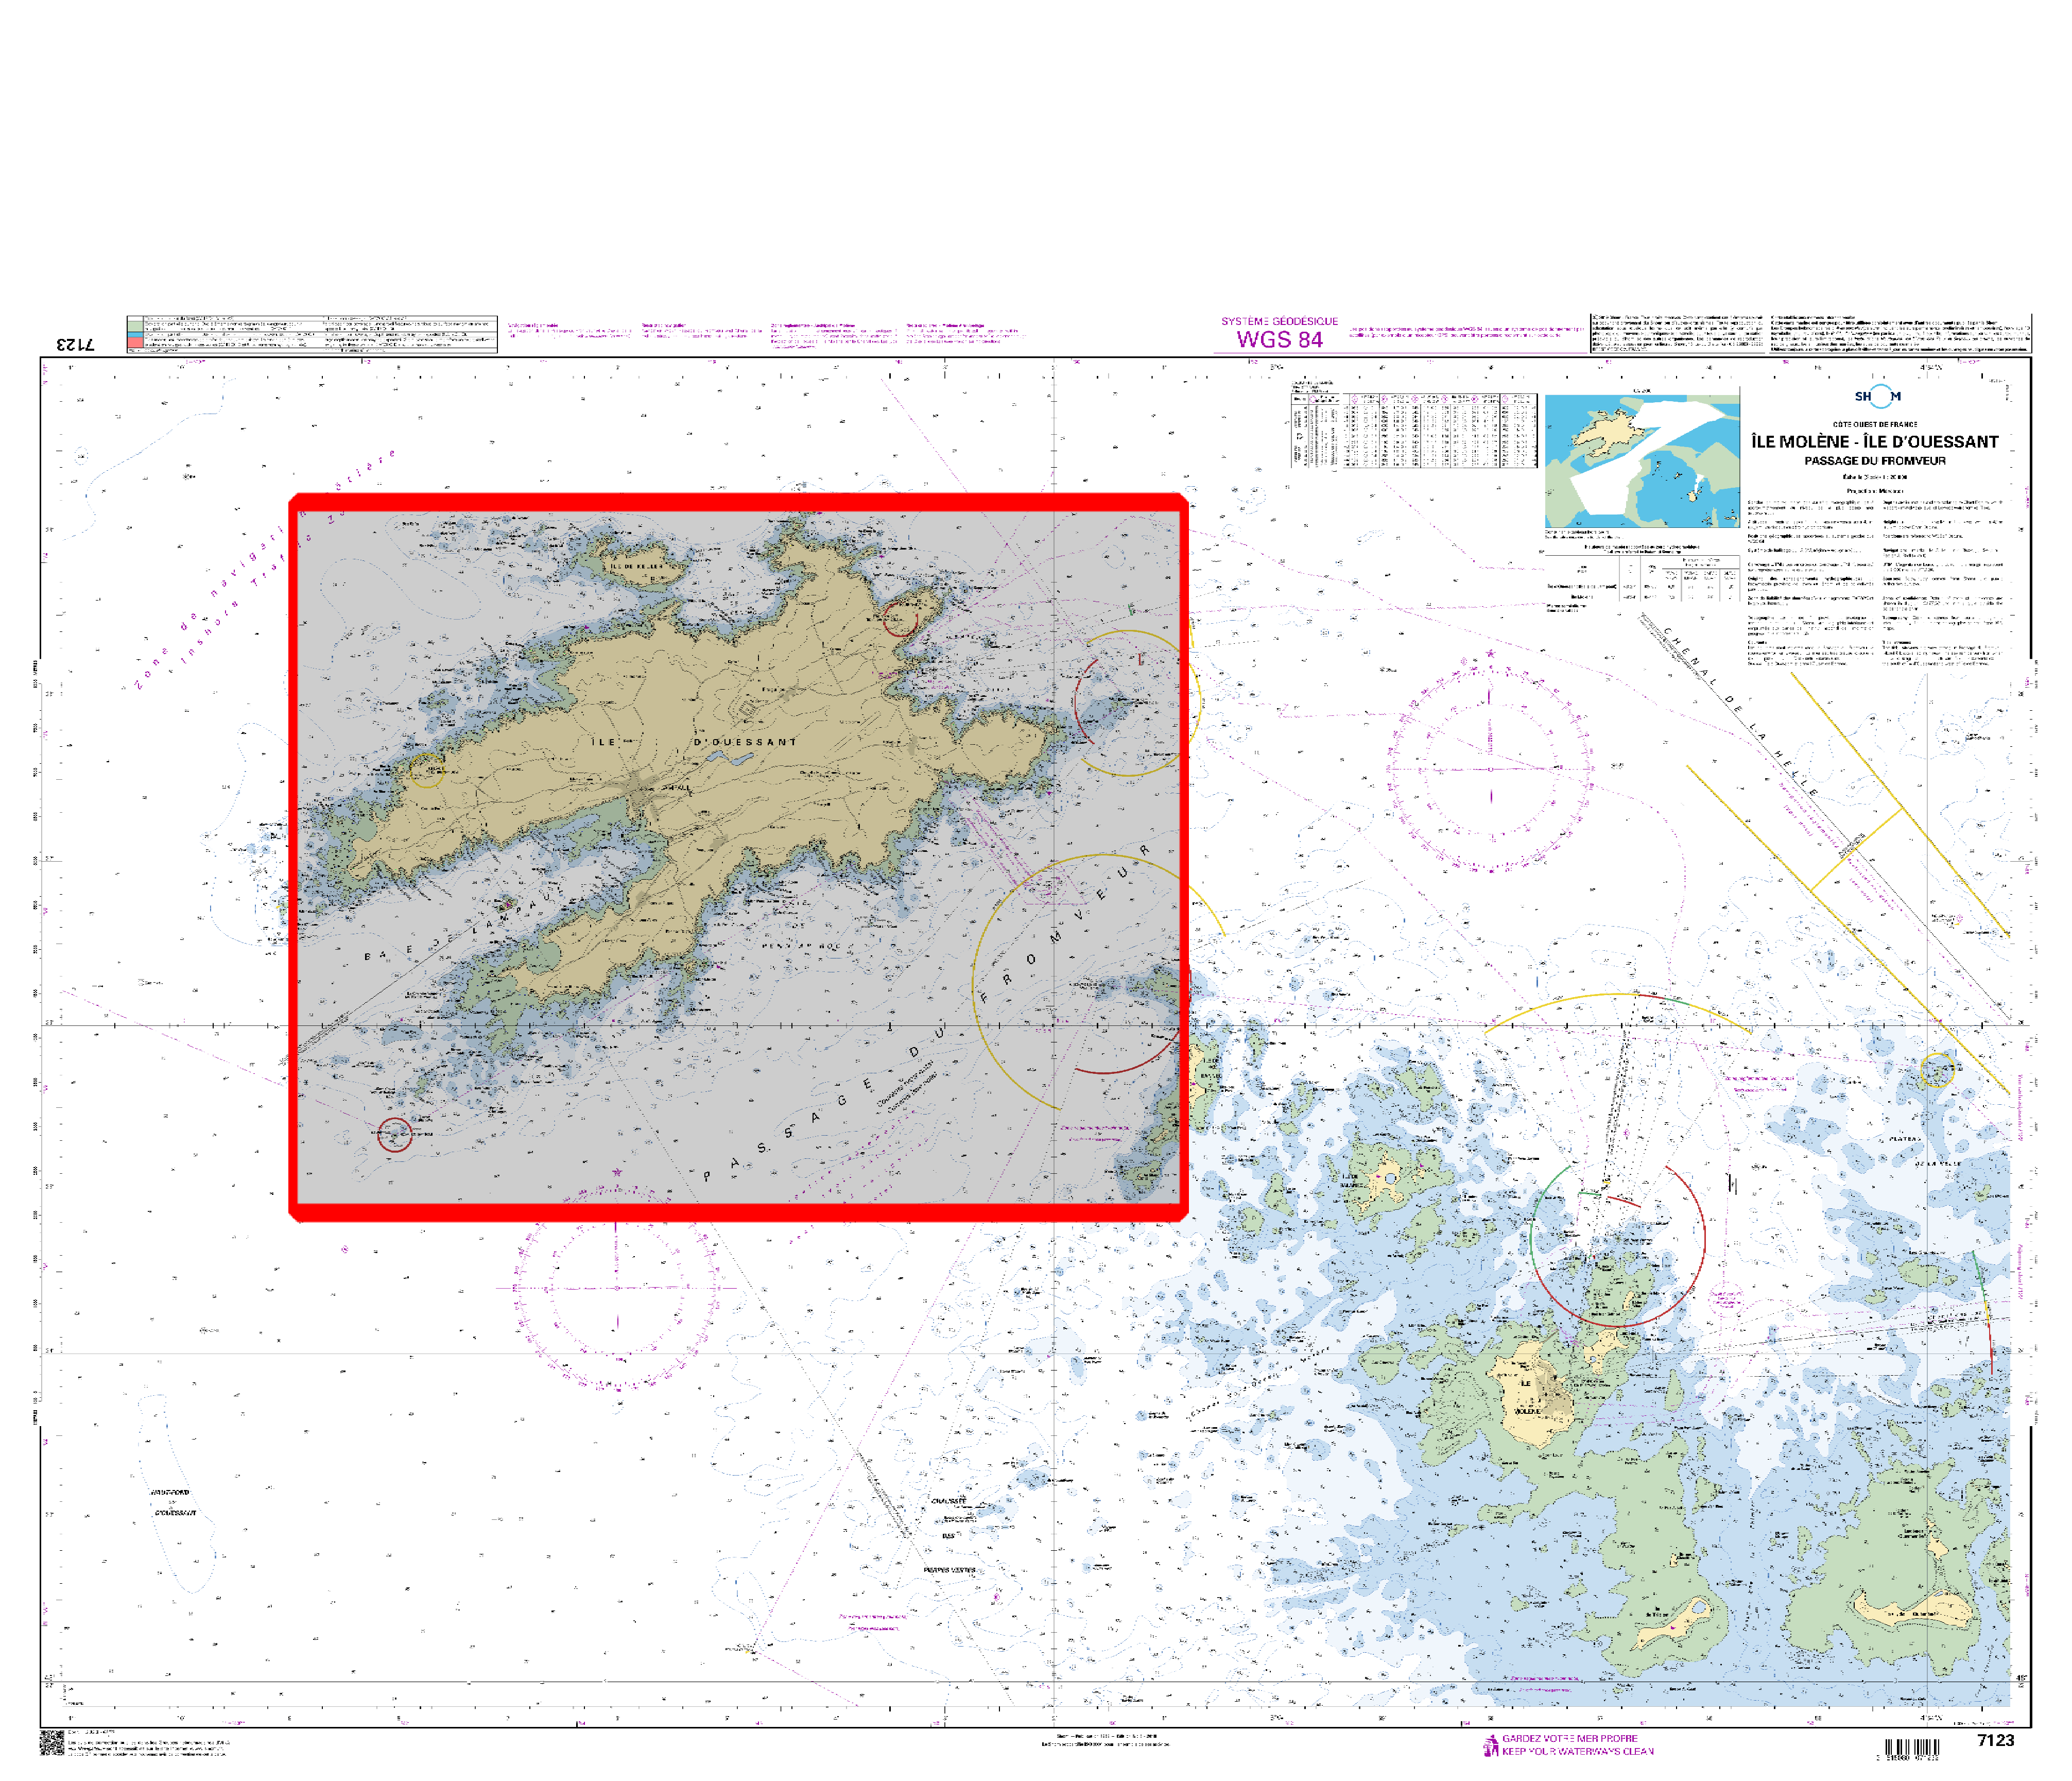
Task: Click the green swatch in the legend
Action: click(x=135, y=326)
